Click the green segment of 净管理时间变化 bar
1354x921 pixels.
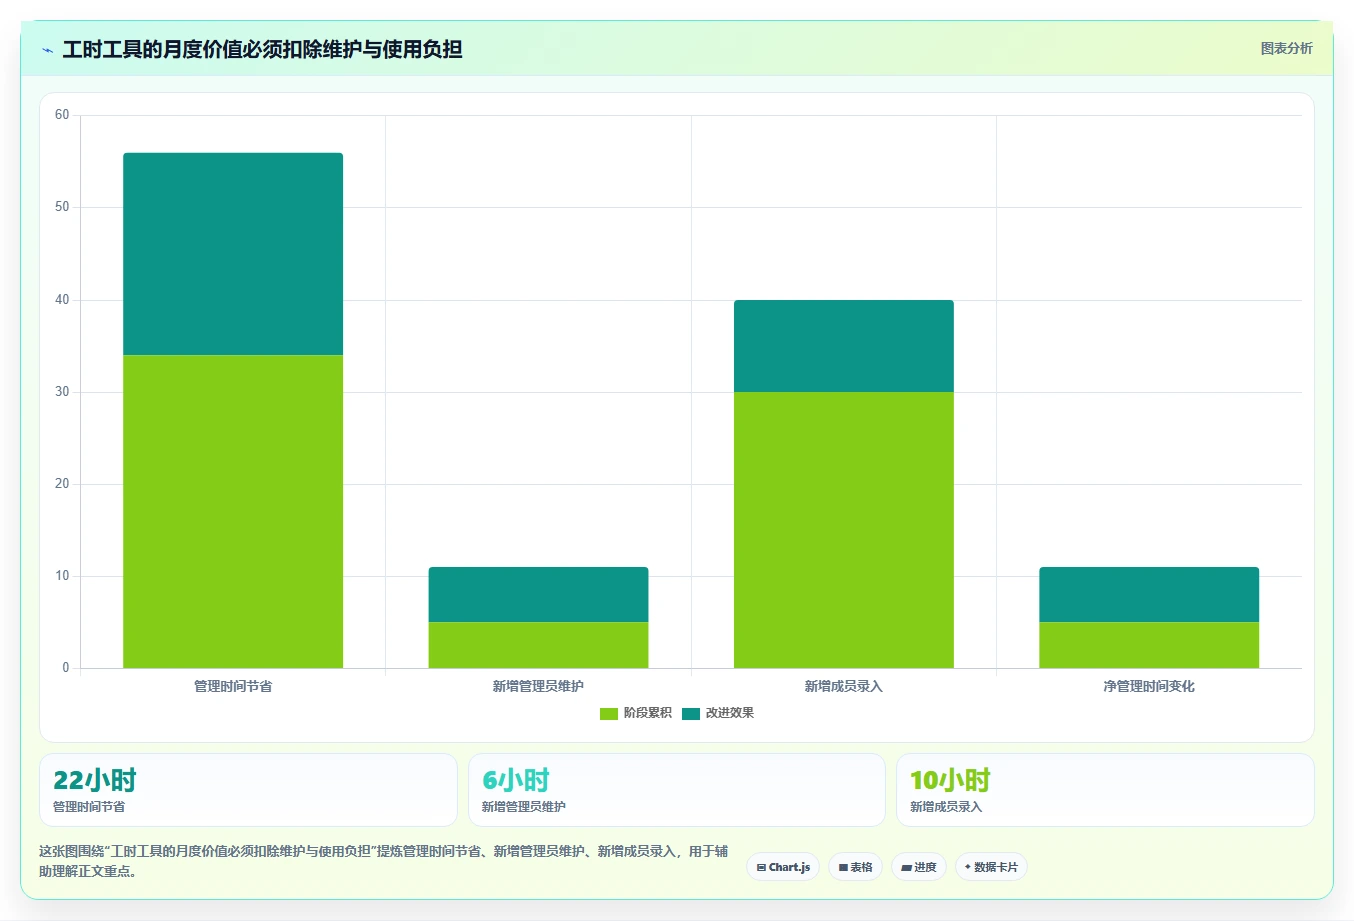tap(1149, 645)
